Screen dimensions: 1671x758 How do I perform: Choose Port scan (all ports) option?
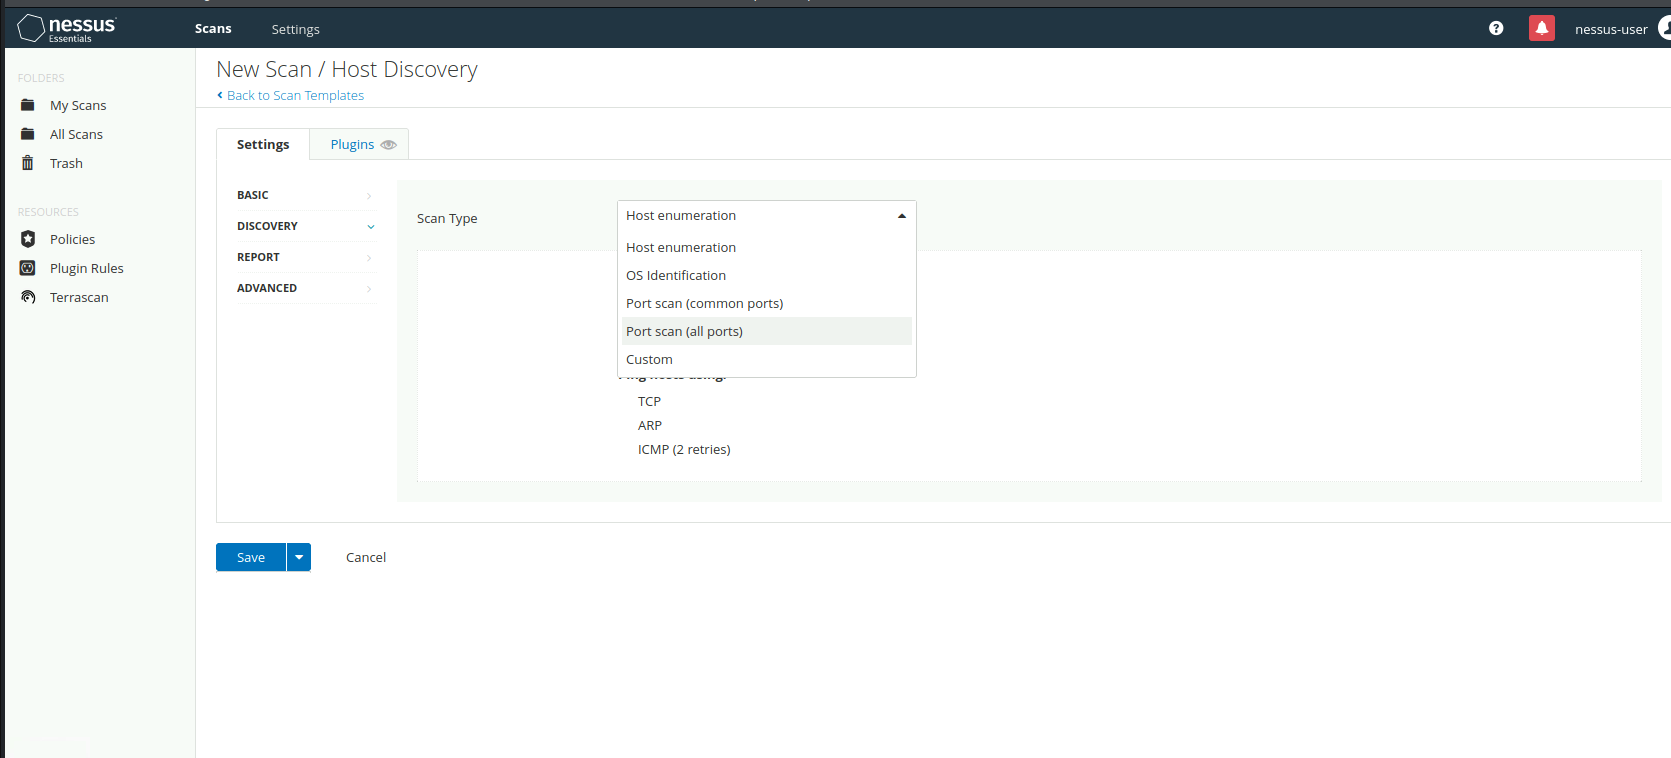coord(684,331)
